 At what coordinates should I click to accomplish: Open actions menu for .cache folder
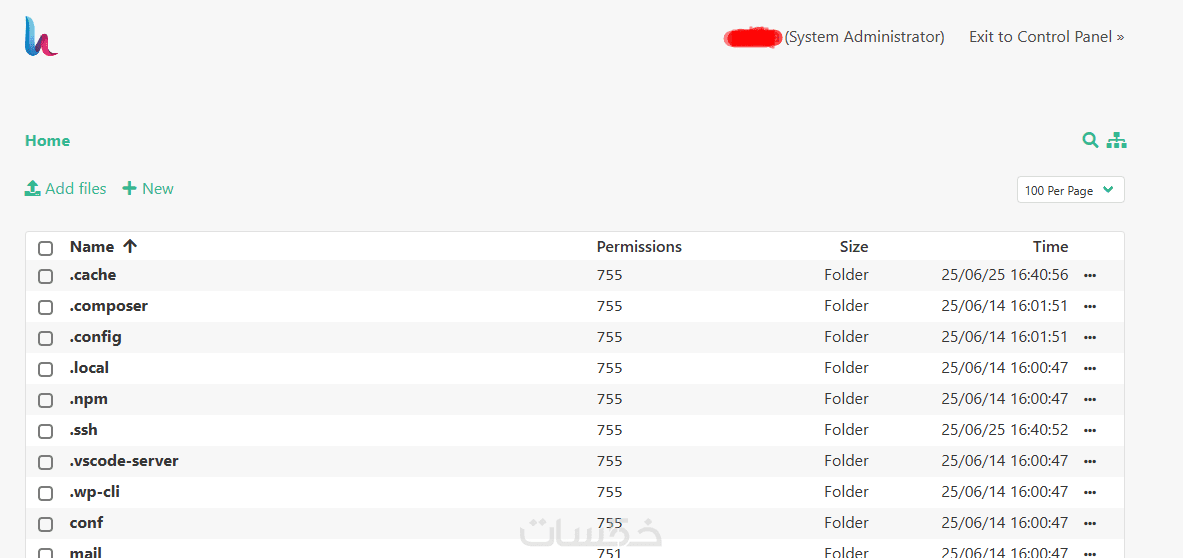pos(1090,275)
